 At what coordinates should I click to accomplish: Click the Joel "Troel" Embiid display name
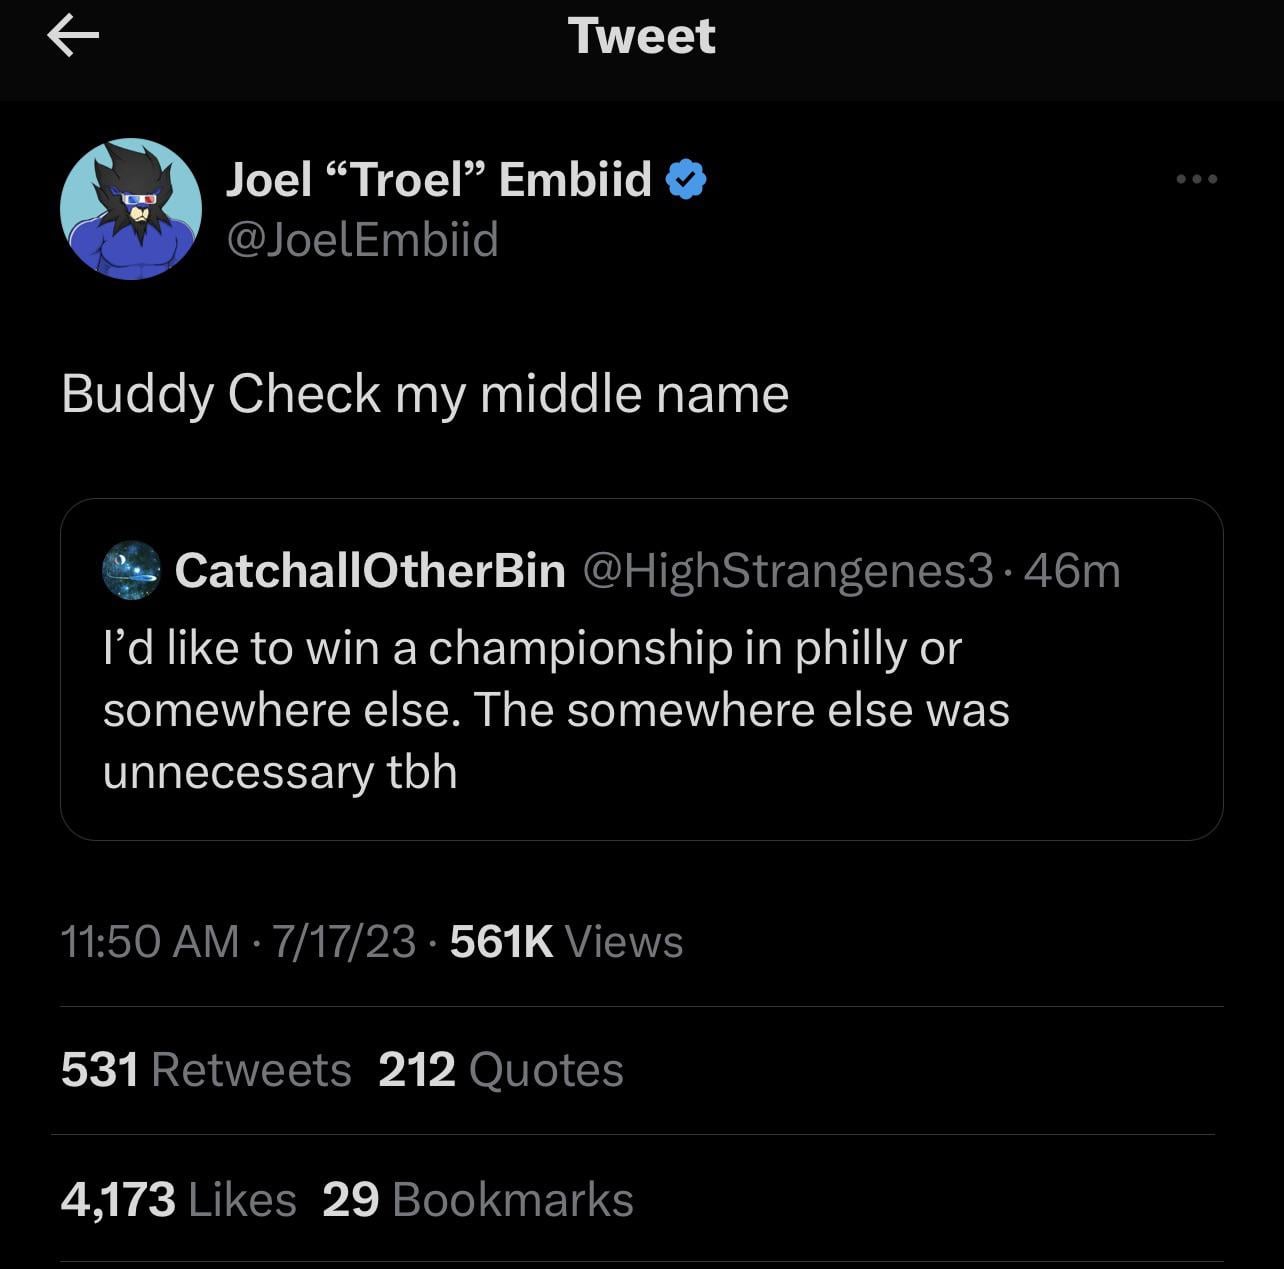pyautogui.click(x=438, y=180)
